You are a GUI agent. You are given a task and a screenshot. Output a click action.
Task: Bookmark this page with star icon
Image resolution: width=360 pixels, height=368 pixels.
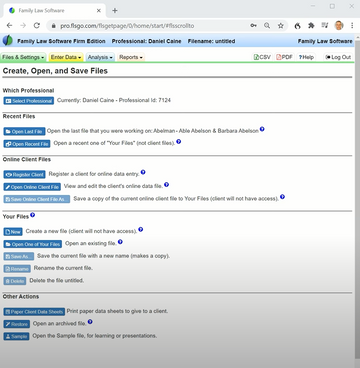(x=281, y=26)
